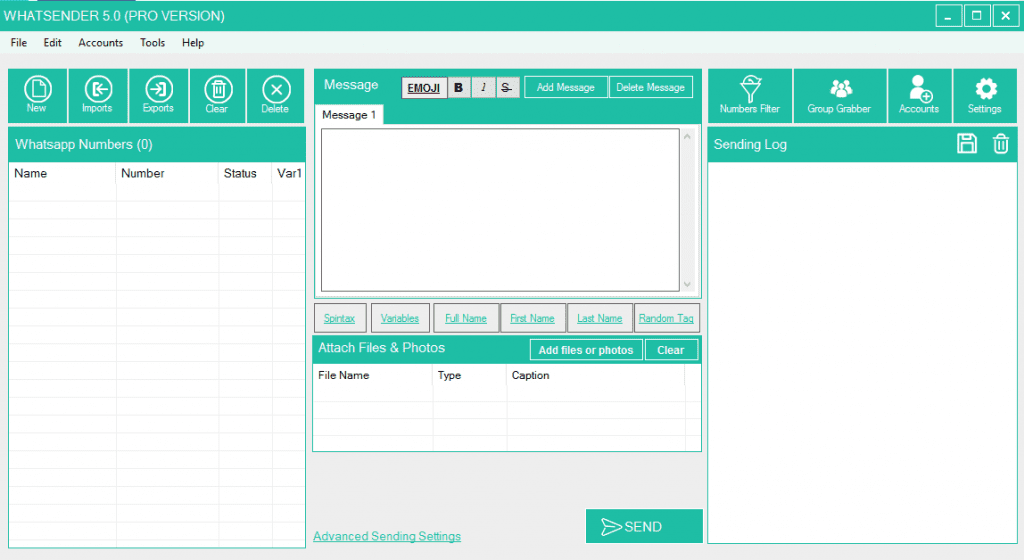Toggle italic text formatting
Image resolution: width=1024 pixels, height=560 pixels.
[483, 88]
